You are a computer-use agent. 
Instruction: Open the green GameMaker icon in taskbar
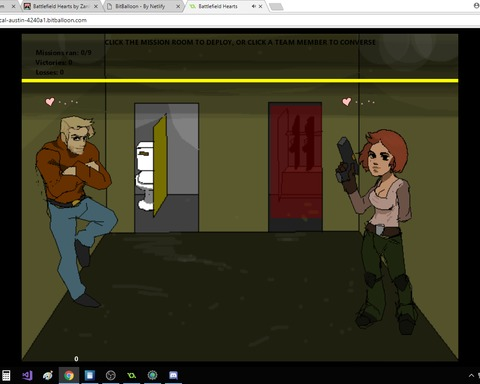132,376
